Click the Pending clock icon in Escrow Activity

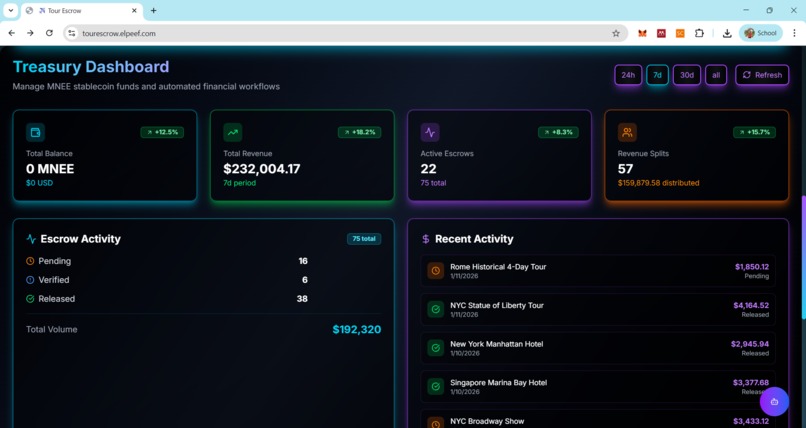30,261
